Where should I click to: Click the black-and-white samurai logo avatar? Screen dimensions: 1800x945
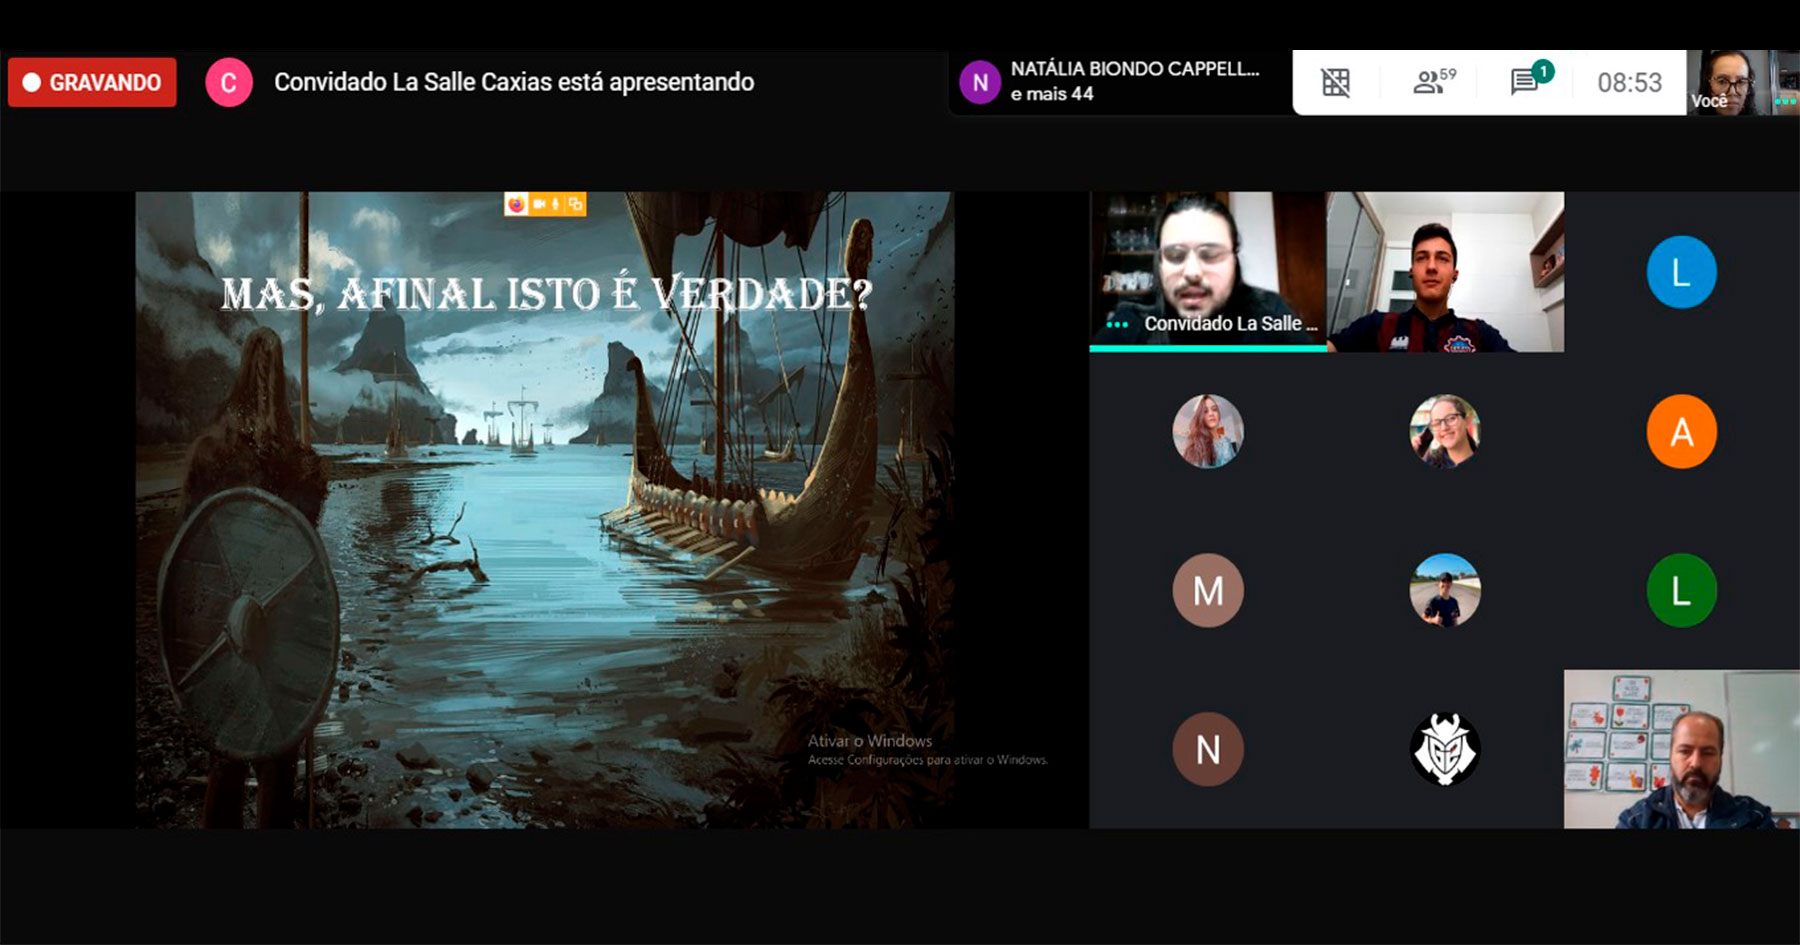(x=1445, y=749)
